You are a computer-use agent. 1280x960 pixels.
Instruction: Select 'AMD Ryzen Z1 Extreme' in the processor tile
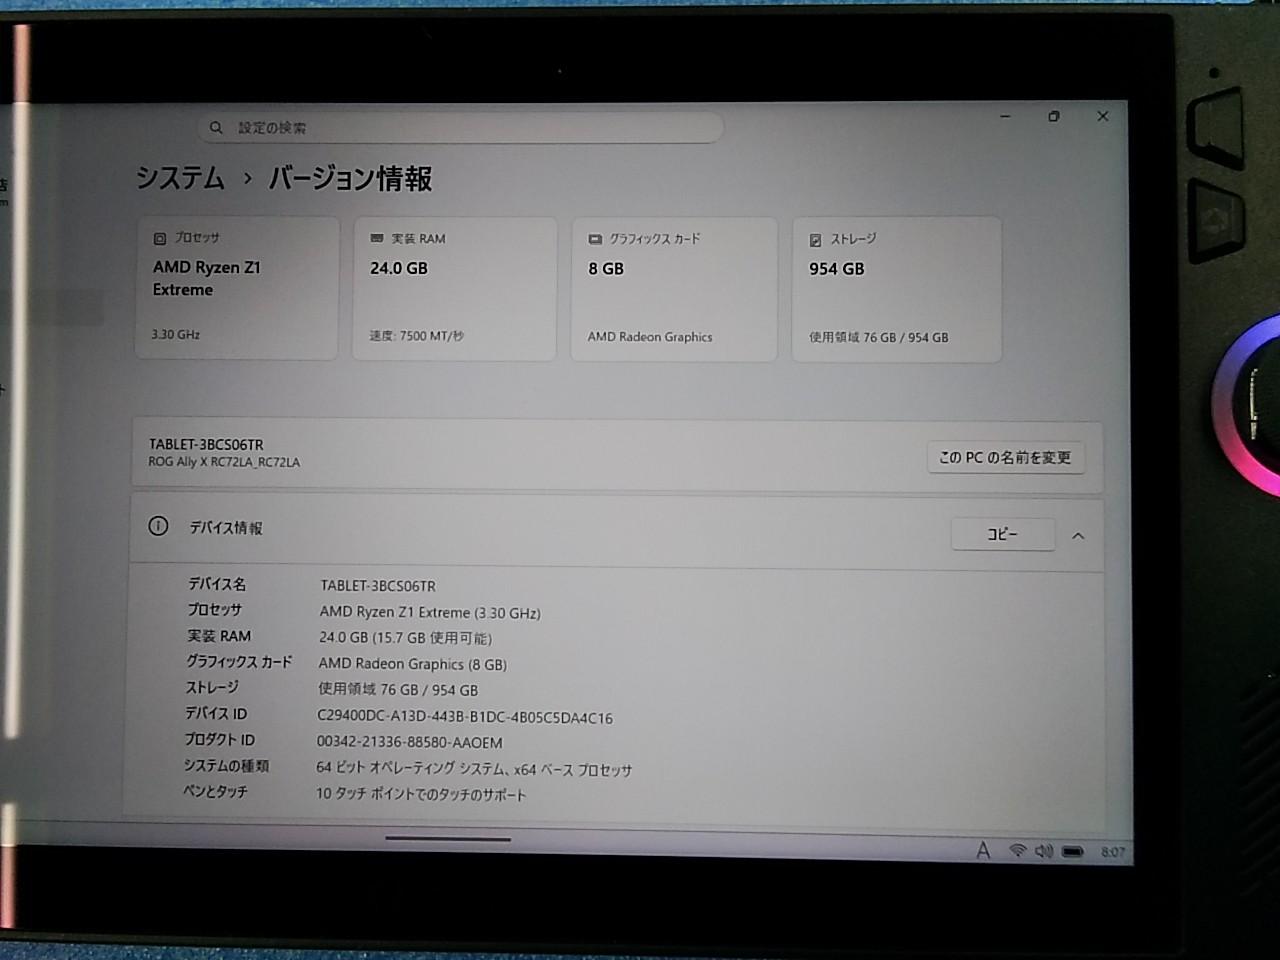[x=207, y=278]
